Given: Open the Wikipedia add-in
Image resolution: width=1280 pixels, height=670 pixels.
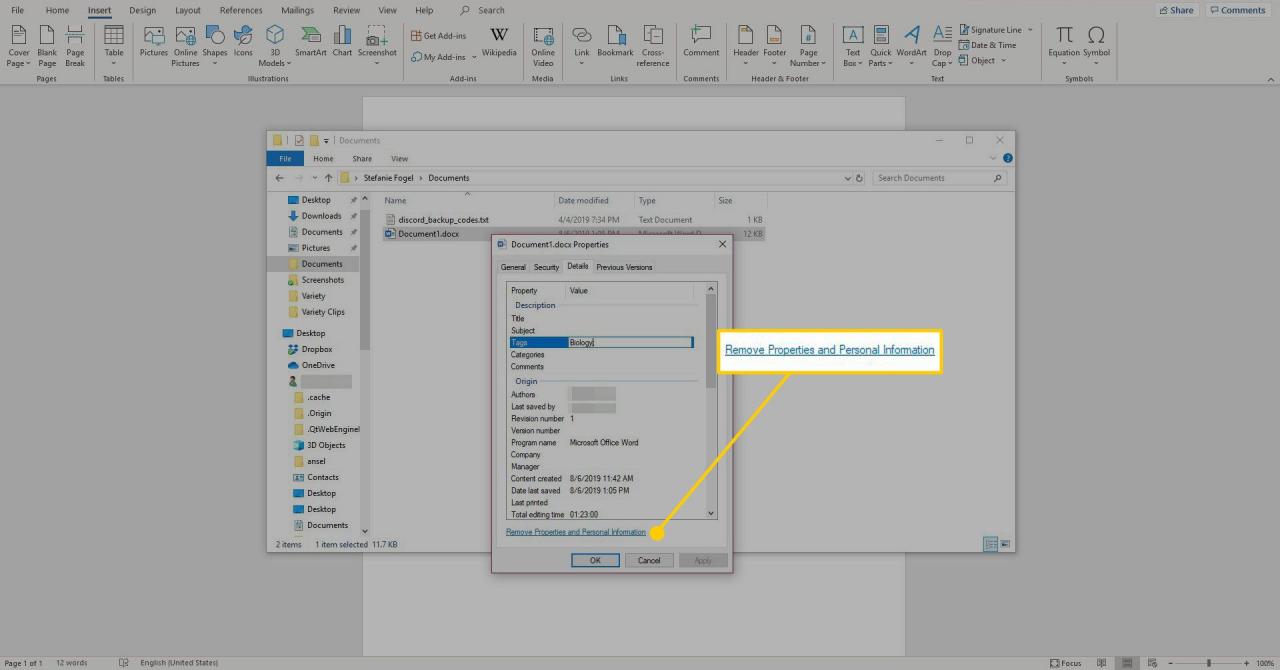Looking at the screenshot, I should pyautogui.click(x=499, y=41).
